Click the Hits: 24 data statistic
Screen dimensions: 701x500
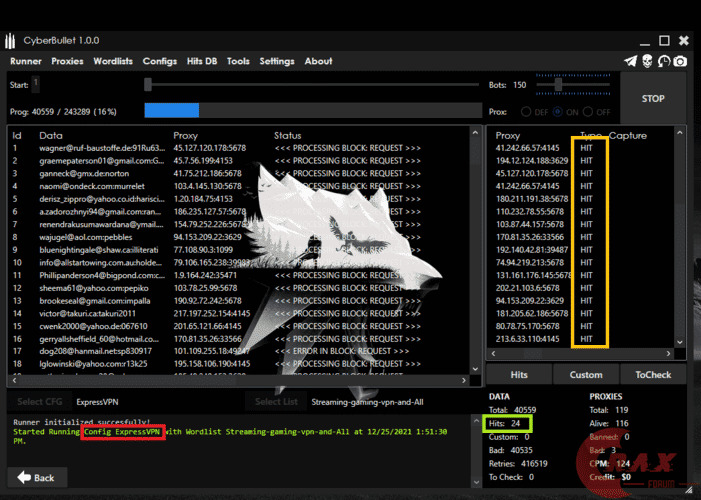pos(504,423)
